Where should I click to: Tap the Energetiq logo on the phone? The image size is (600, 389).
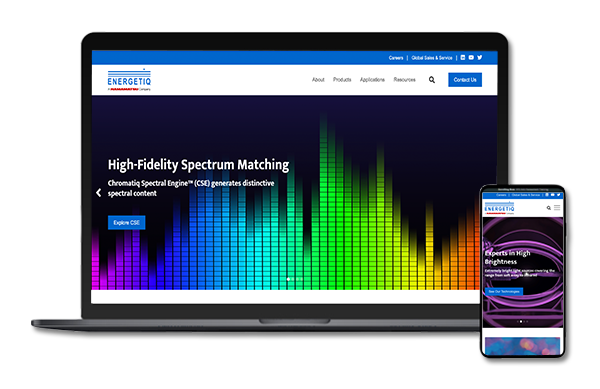[499, 208]
